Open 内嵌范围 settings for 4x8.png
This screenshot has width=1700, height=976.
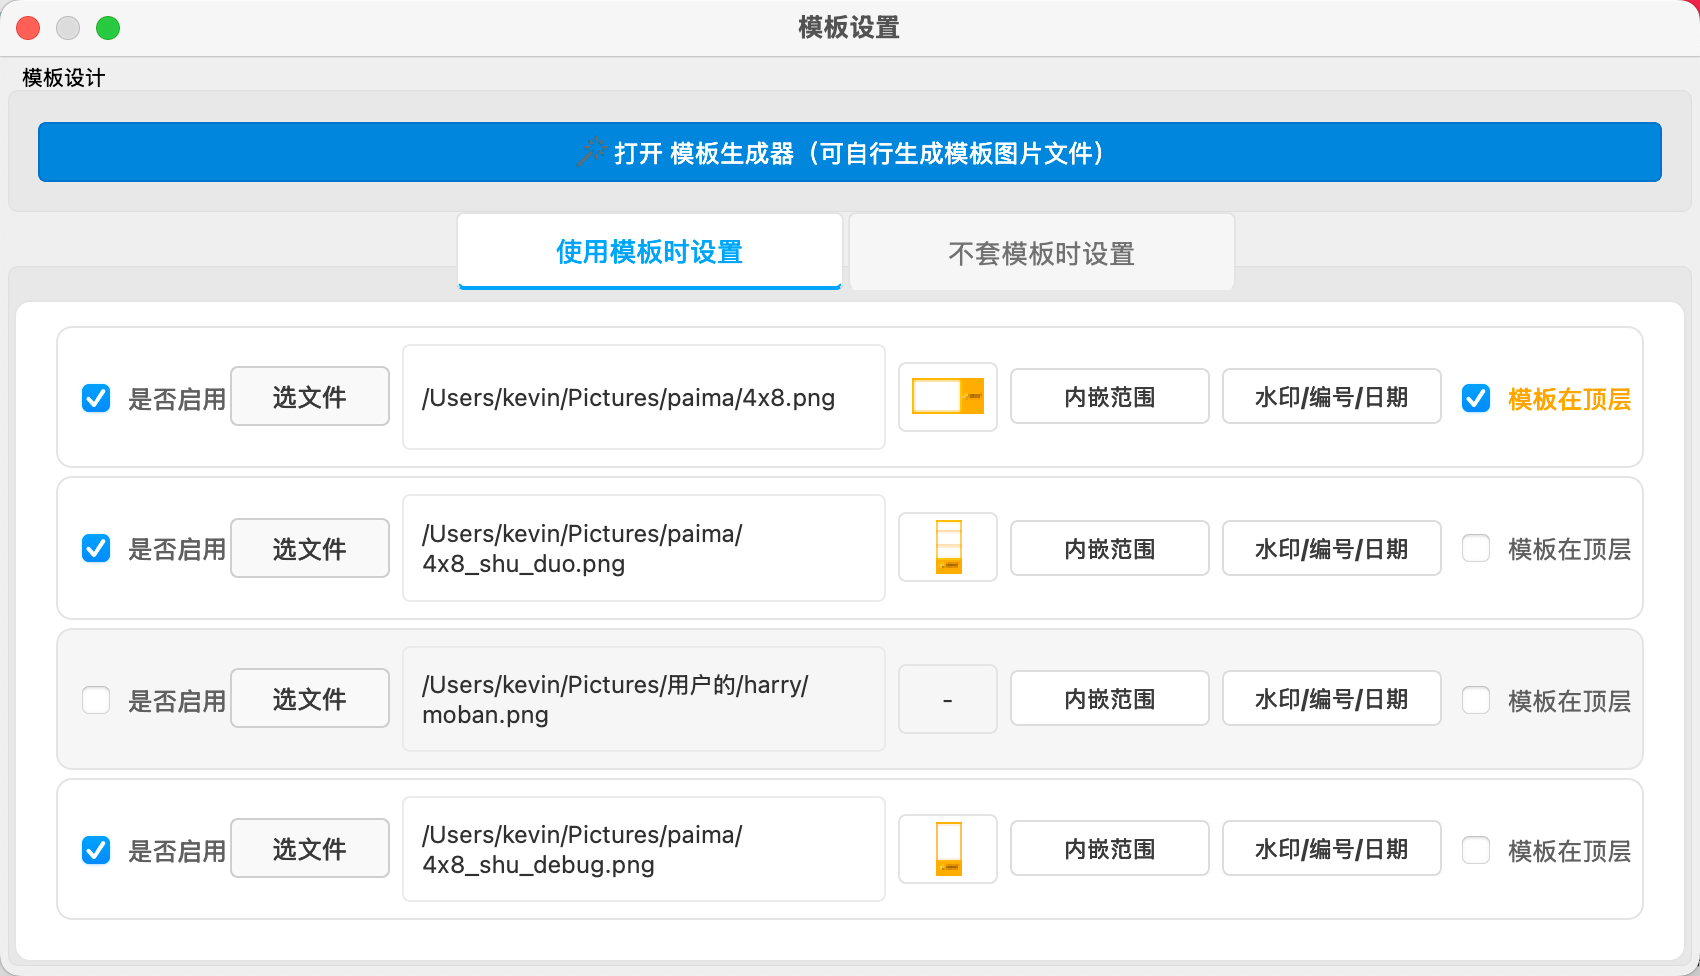tap(1109, 396)
